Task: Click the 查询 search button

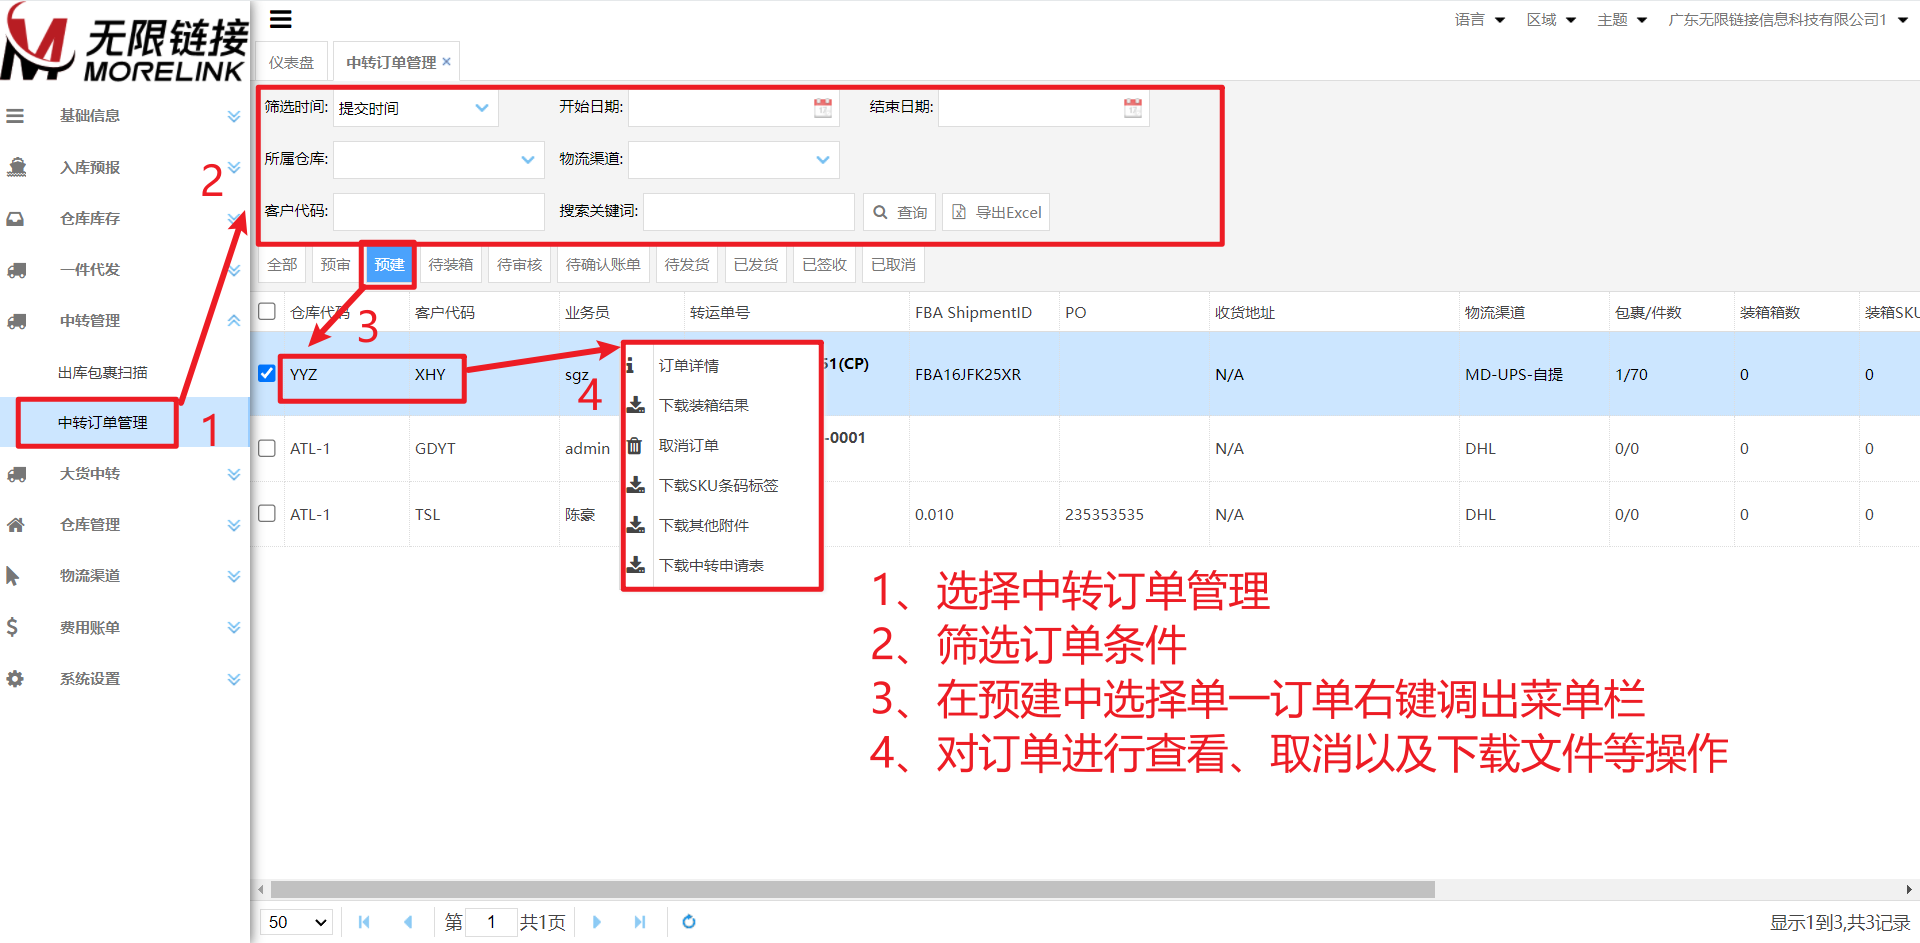Action: (900, 212)
